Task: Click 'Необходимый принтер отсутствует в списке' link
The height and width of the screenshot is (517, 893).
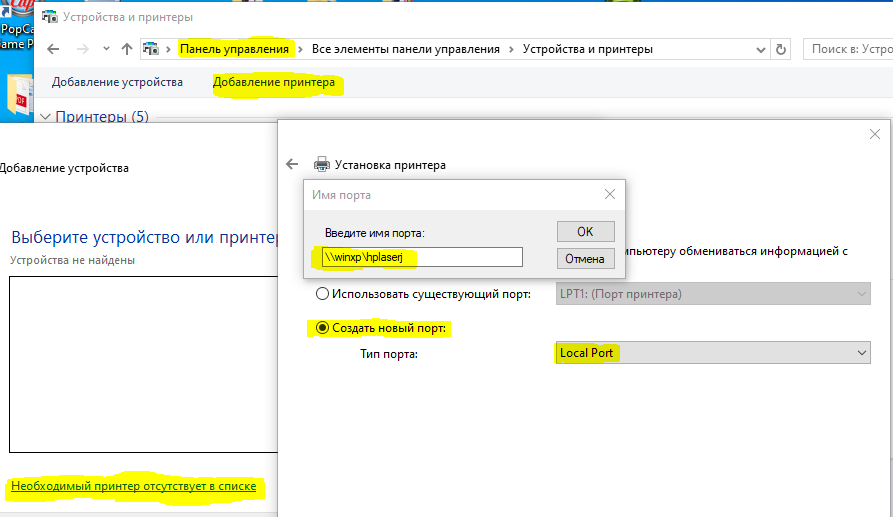Action: click(133, 486)
